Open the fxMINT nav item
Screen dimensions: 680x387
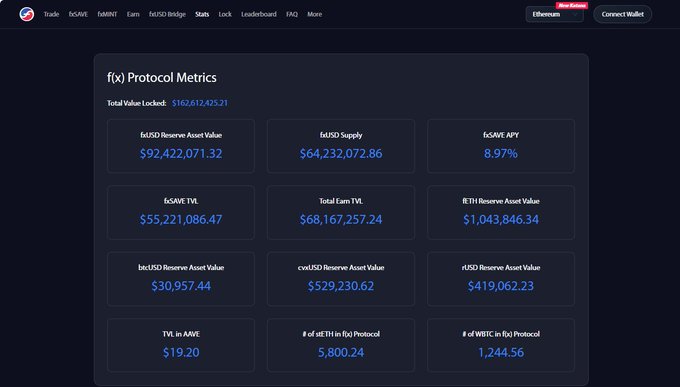(x=107, y=14)
